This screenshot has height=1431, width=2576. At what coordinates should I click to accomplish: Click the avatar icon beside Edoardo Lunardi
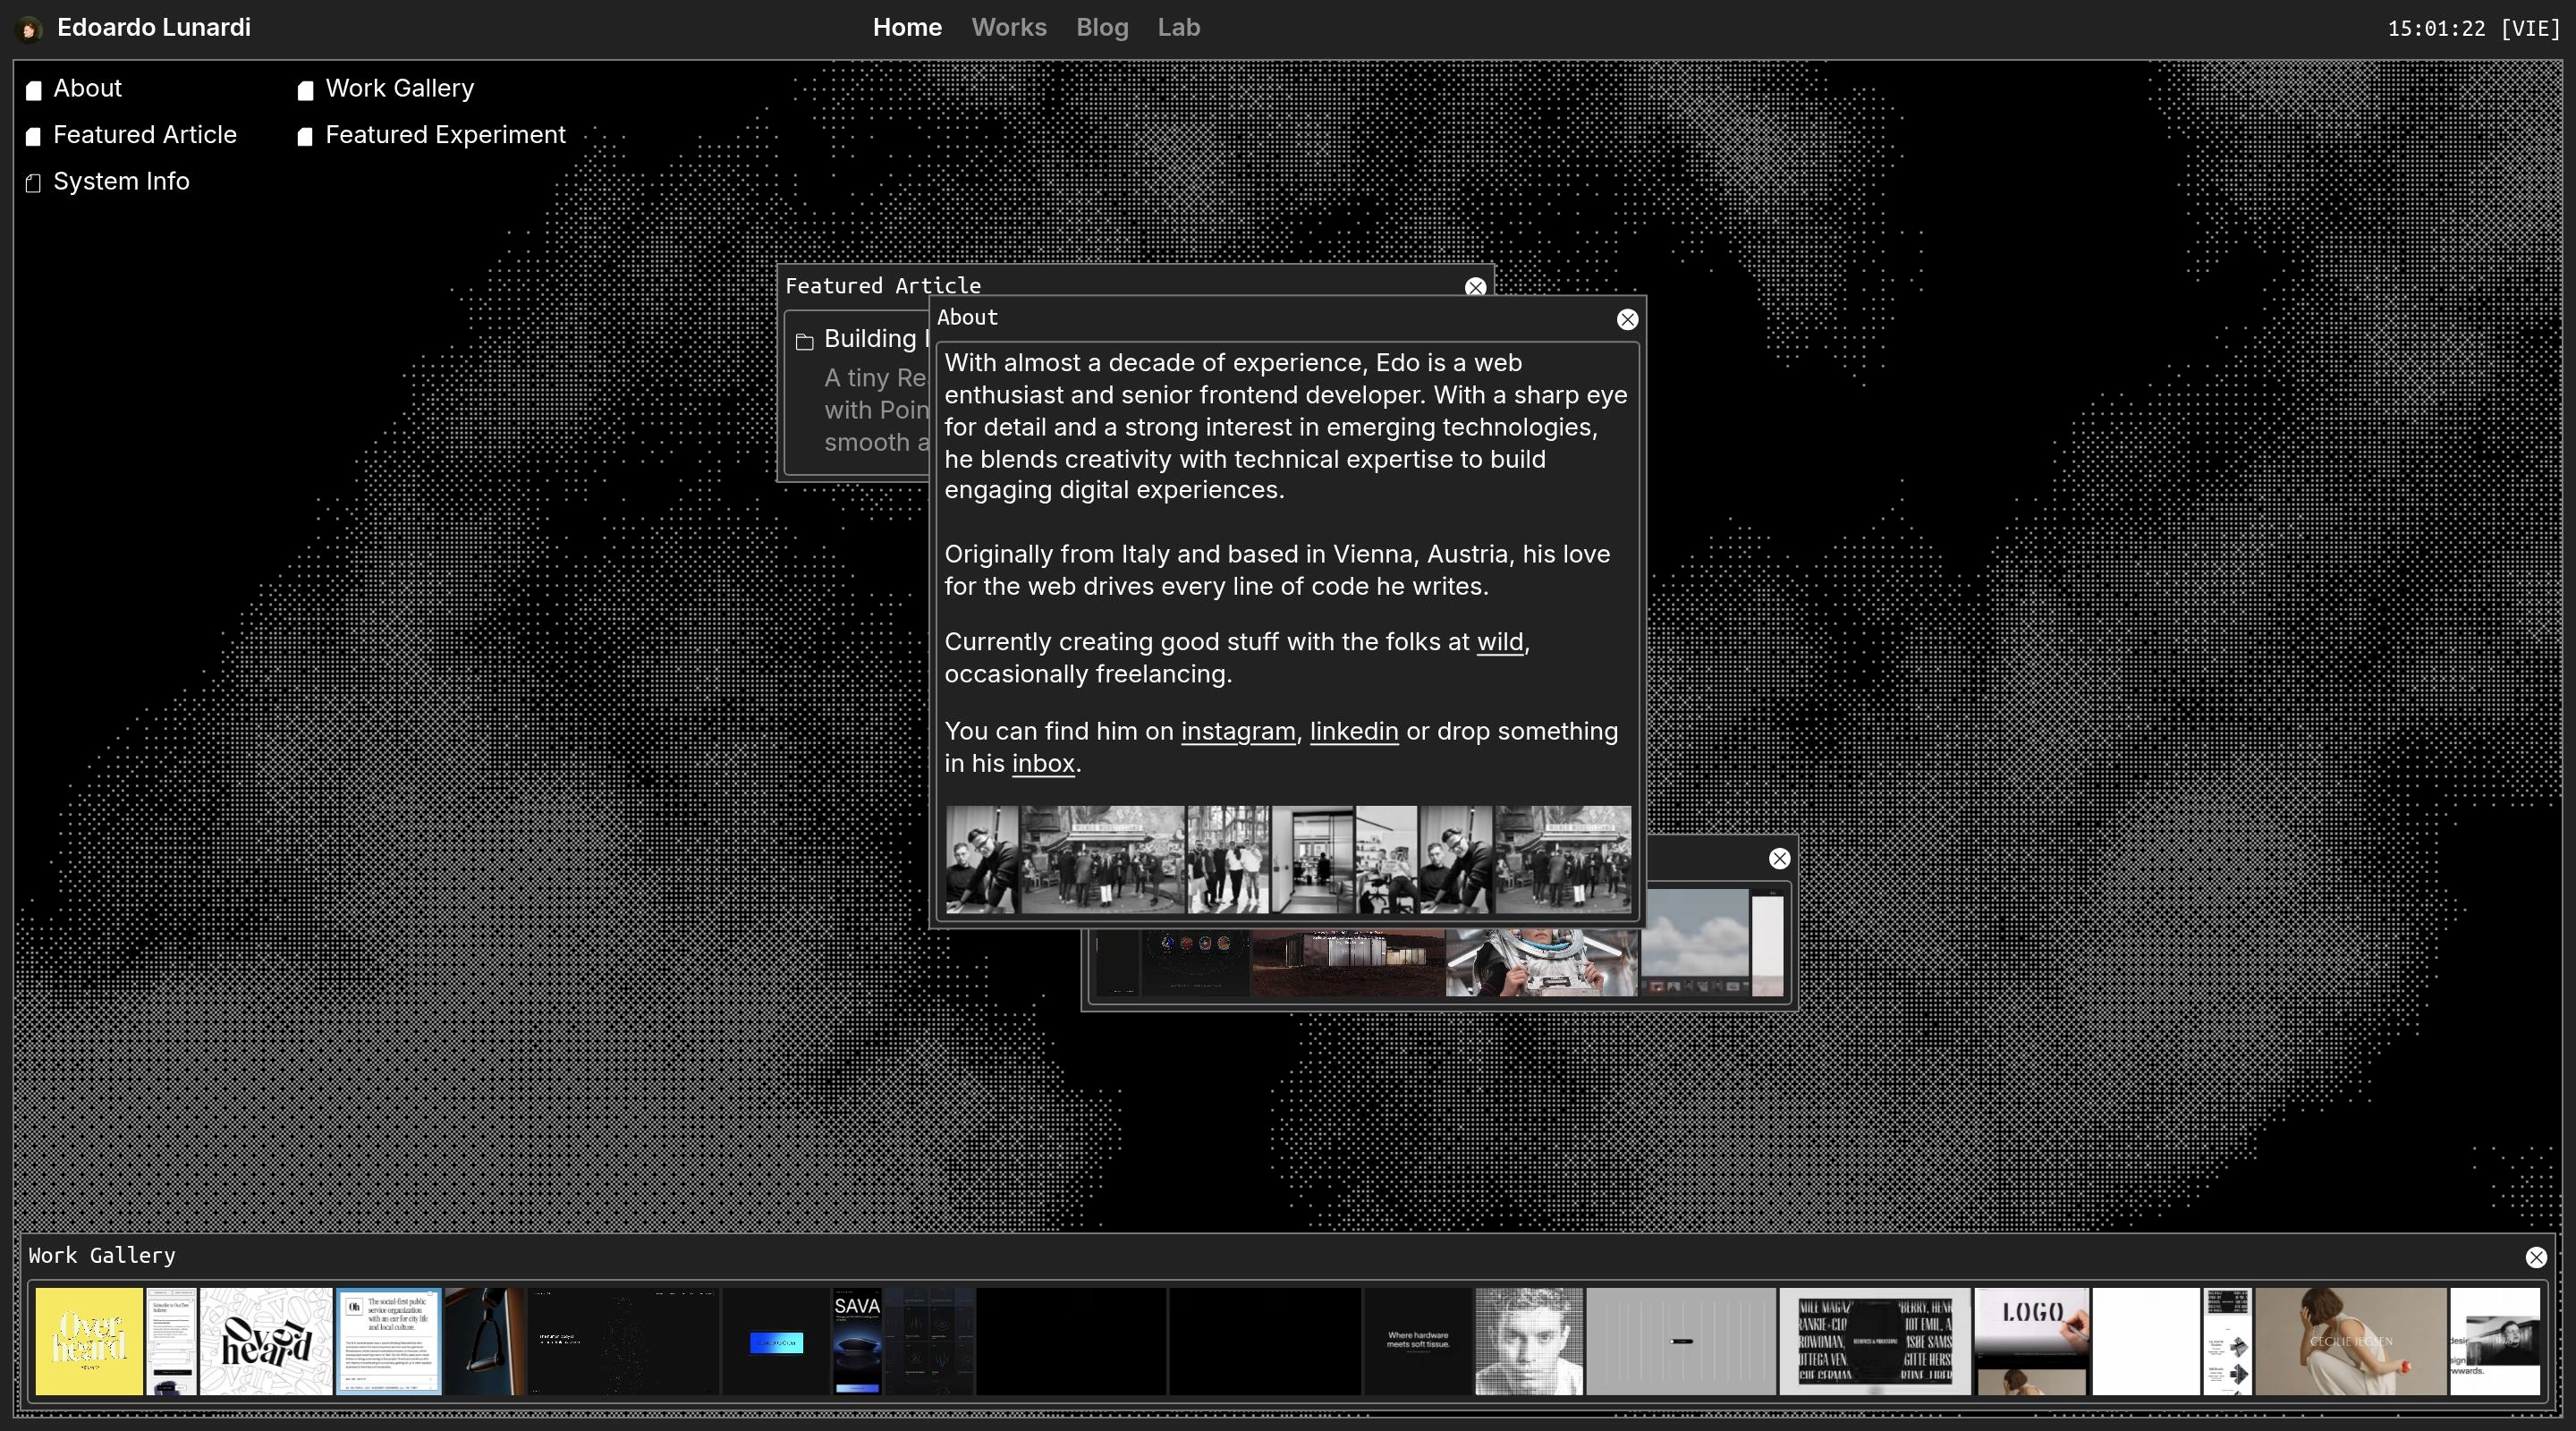29,29
